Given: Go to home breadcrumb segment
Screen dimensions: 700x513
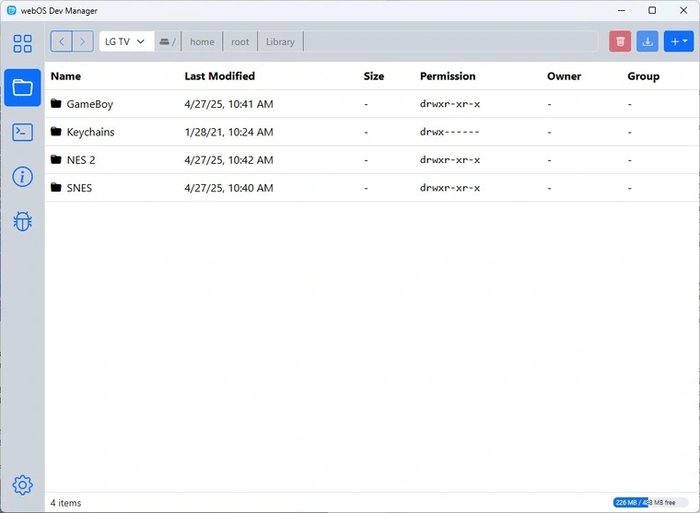Looking at the screenshot, I should (x=202, y=42).
